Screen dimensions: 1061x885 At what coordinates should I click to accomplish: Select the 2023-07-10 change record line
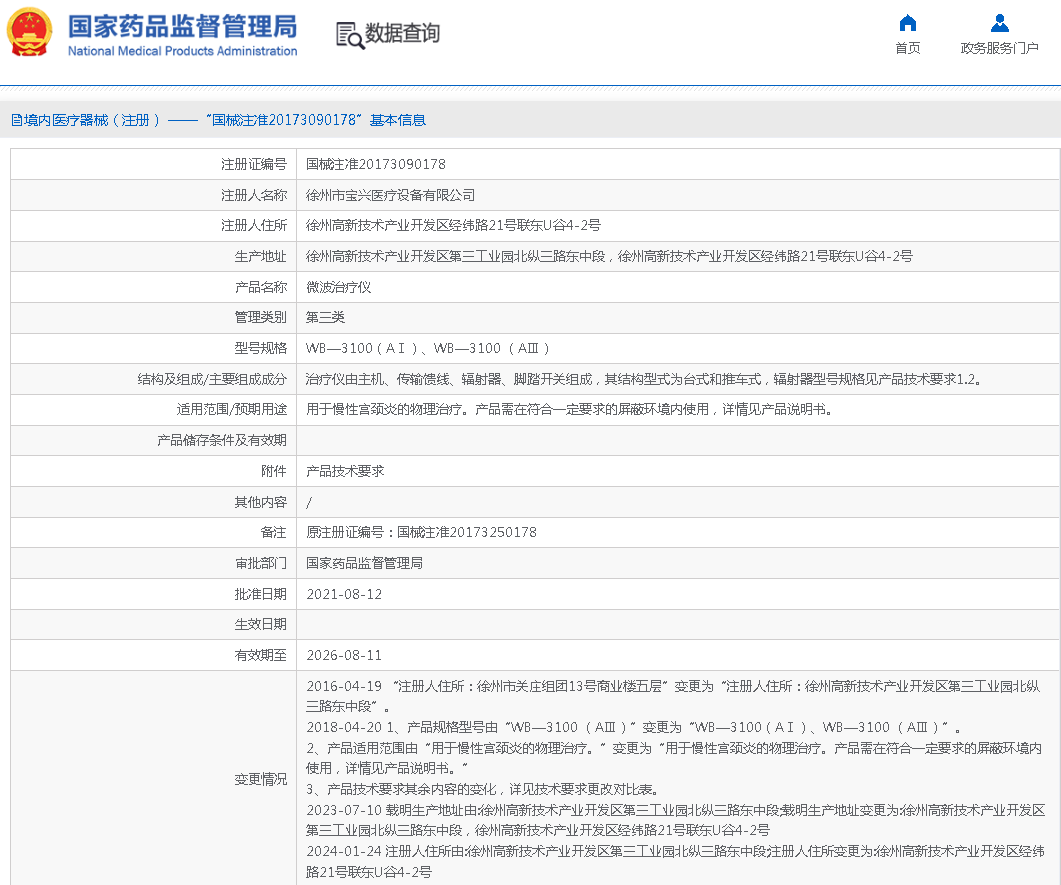675,820
